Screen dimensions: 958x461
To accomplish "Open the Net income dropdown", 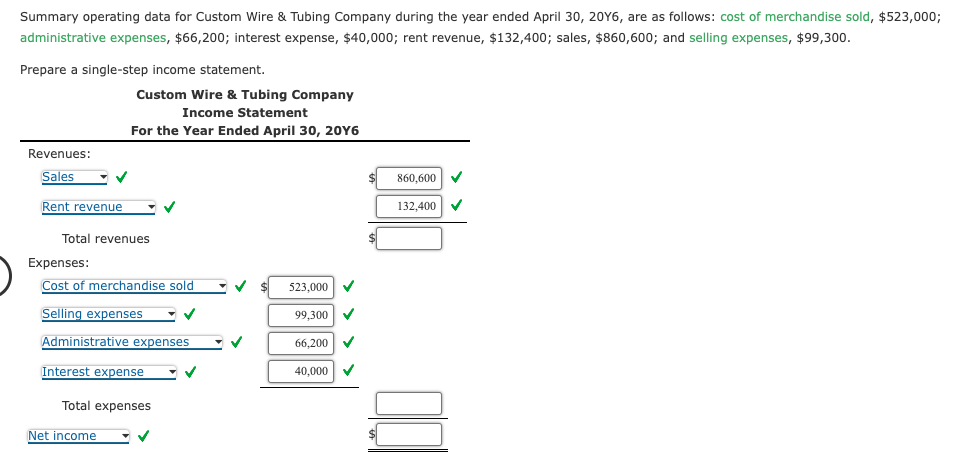I will pyautogui.click(x=79, y=436).
